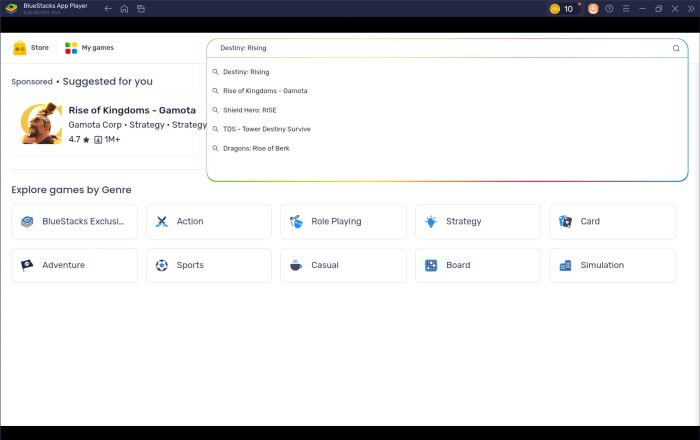Click the soccer ball Sports icon
This screenshot has width=700, height=440.
tap(162, 266)
